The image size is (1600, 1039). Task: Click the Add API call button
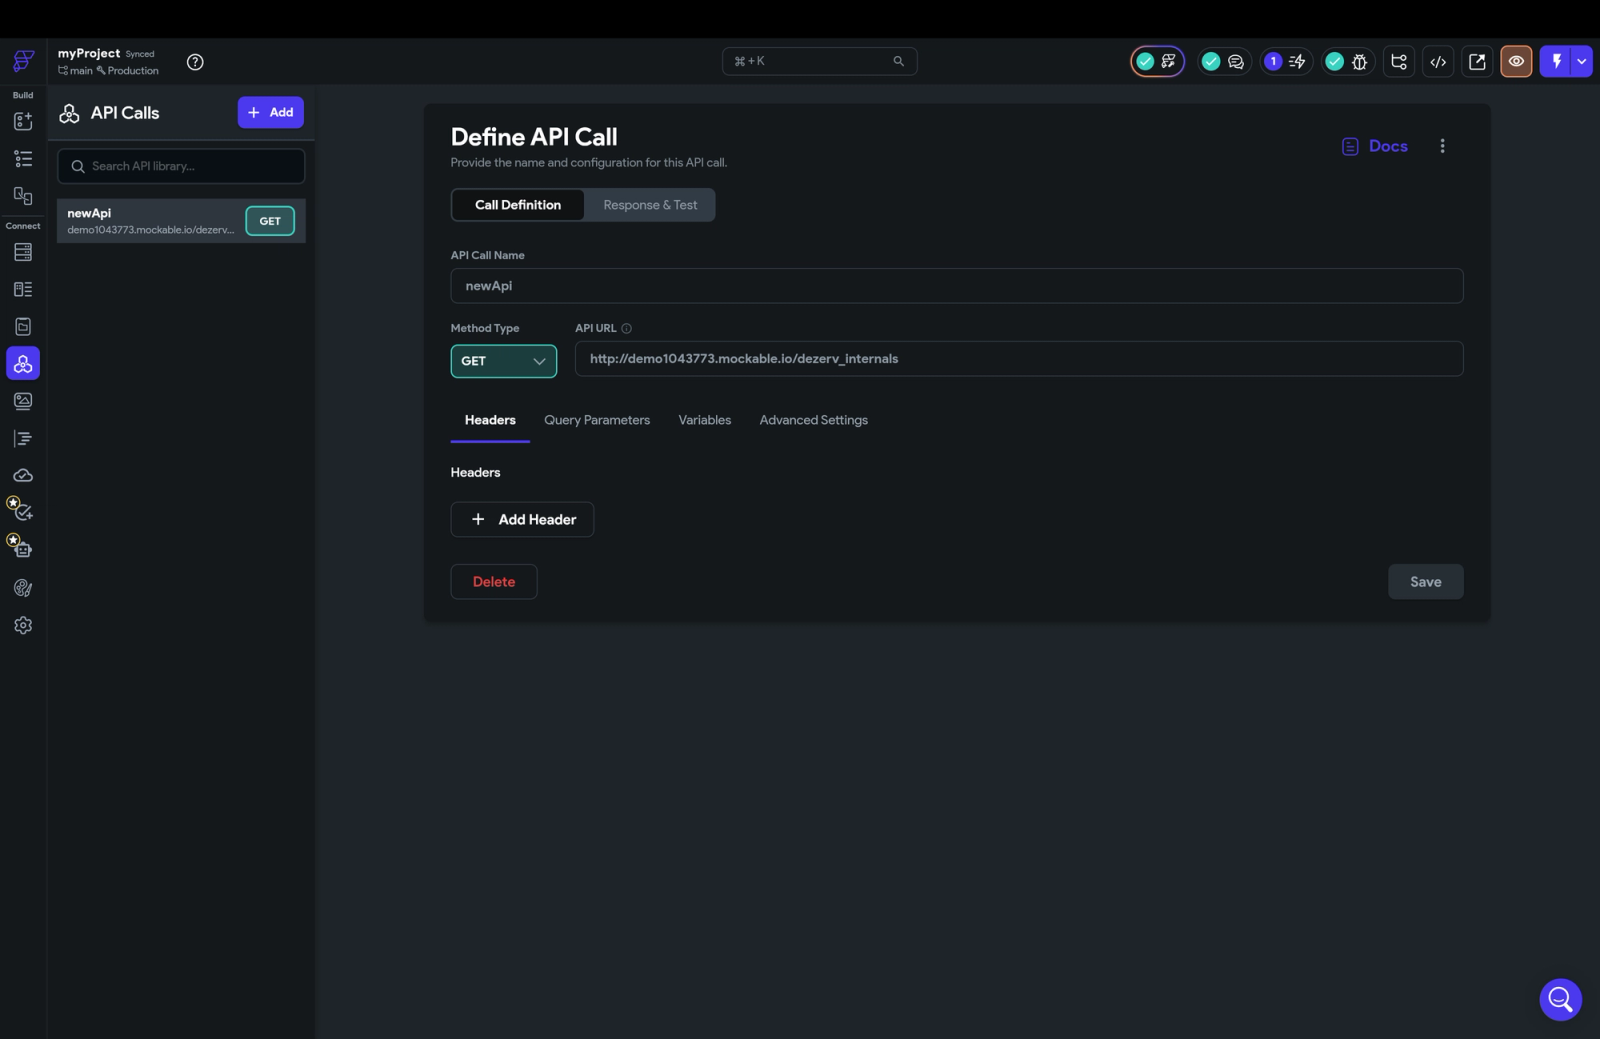pos(270,112)
